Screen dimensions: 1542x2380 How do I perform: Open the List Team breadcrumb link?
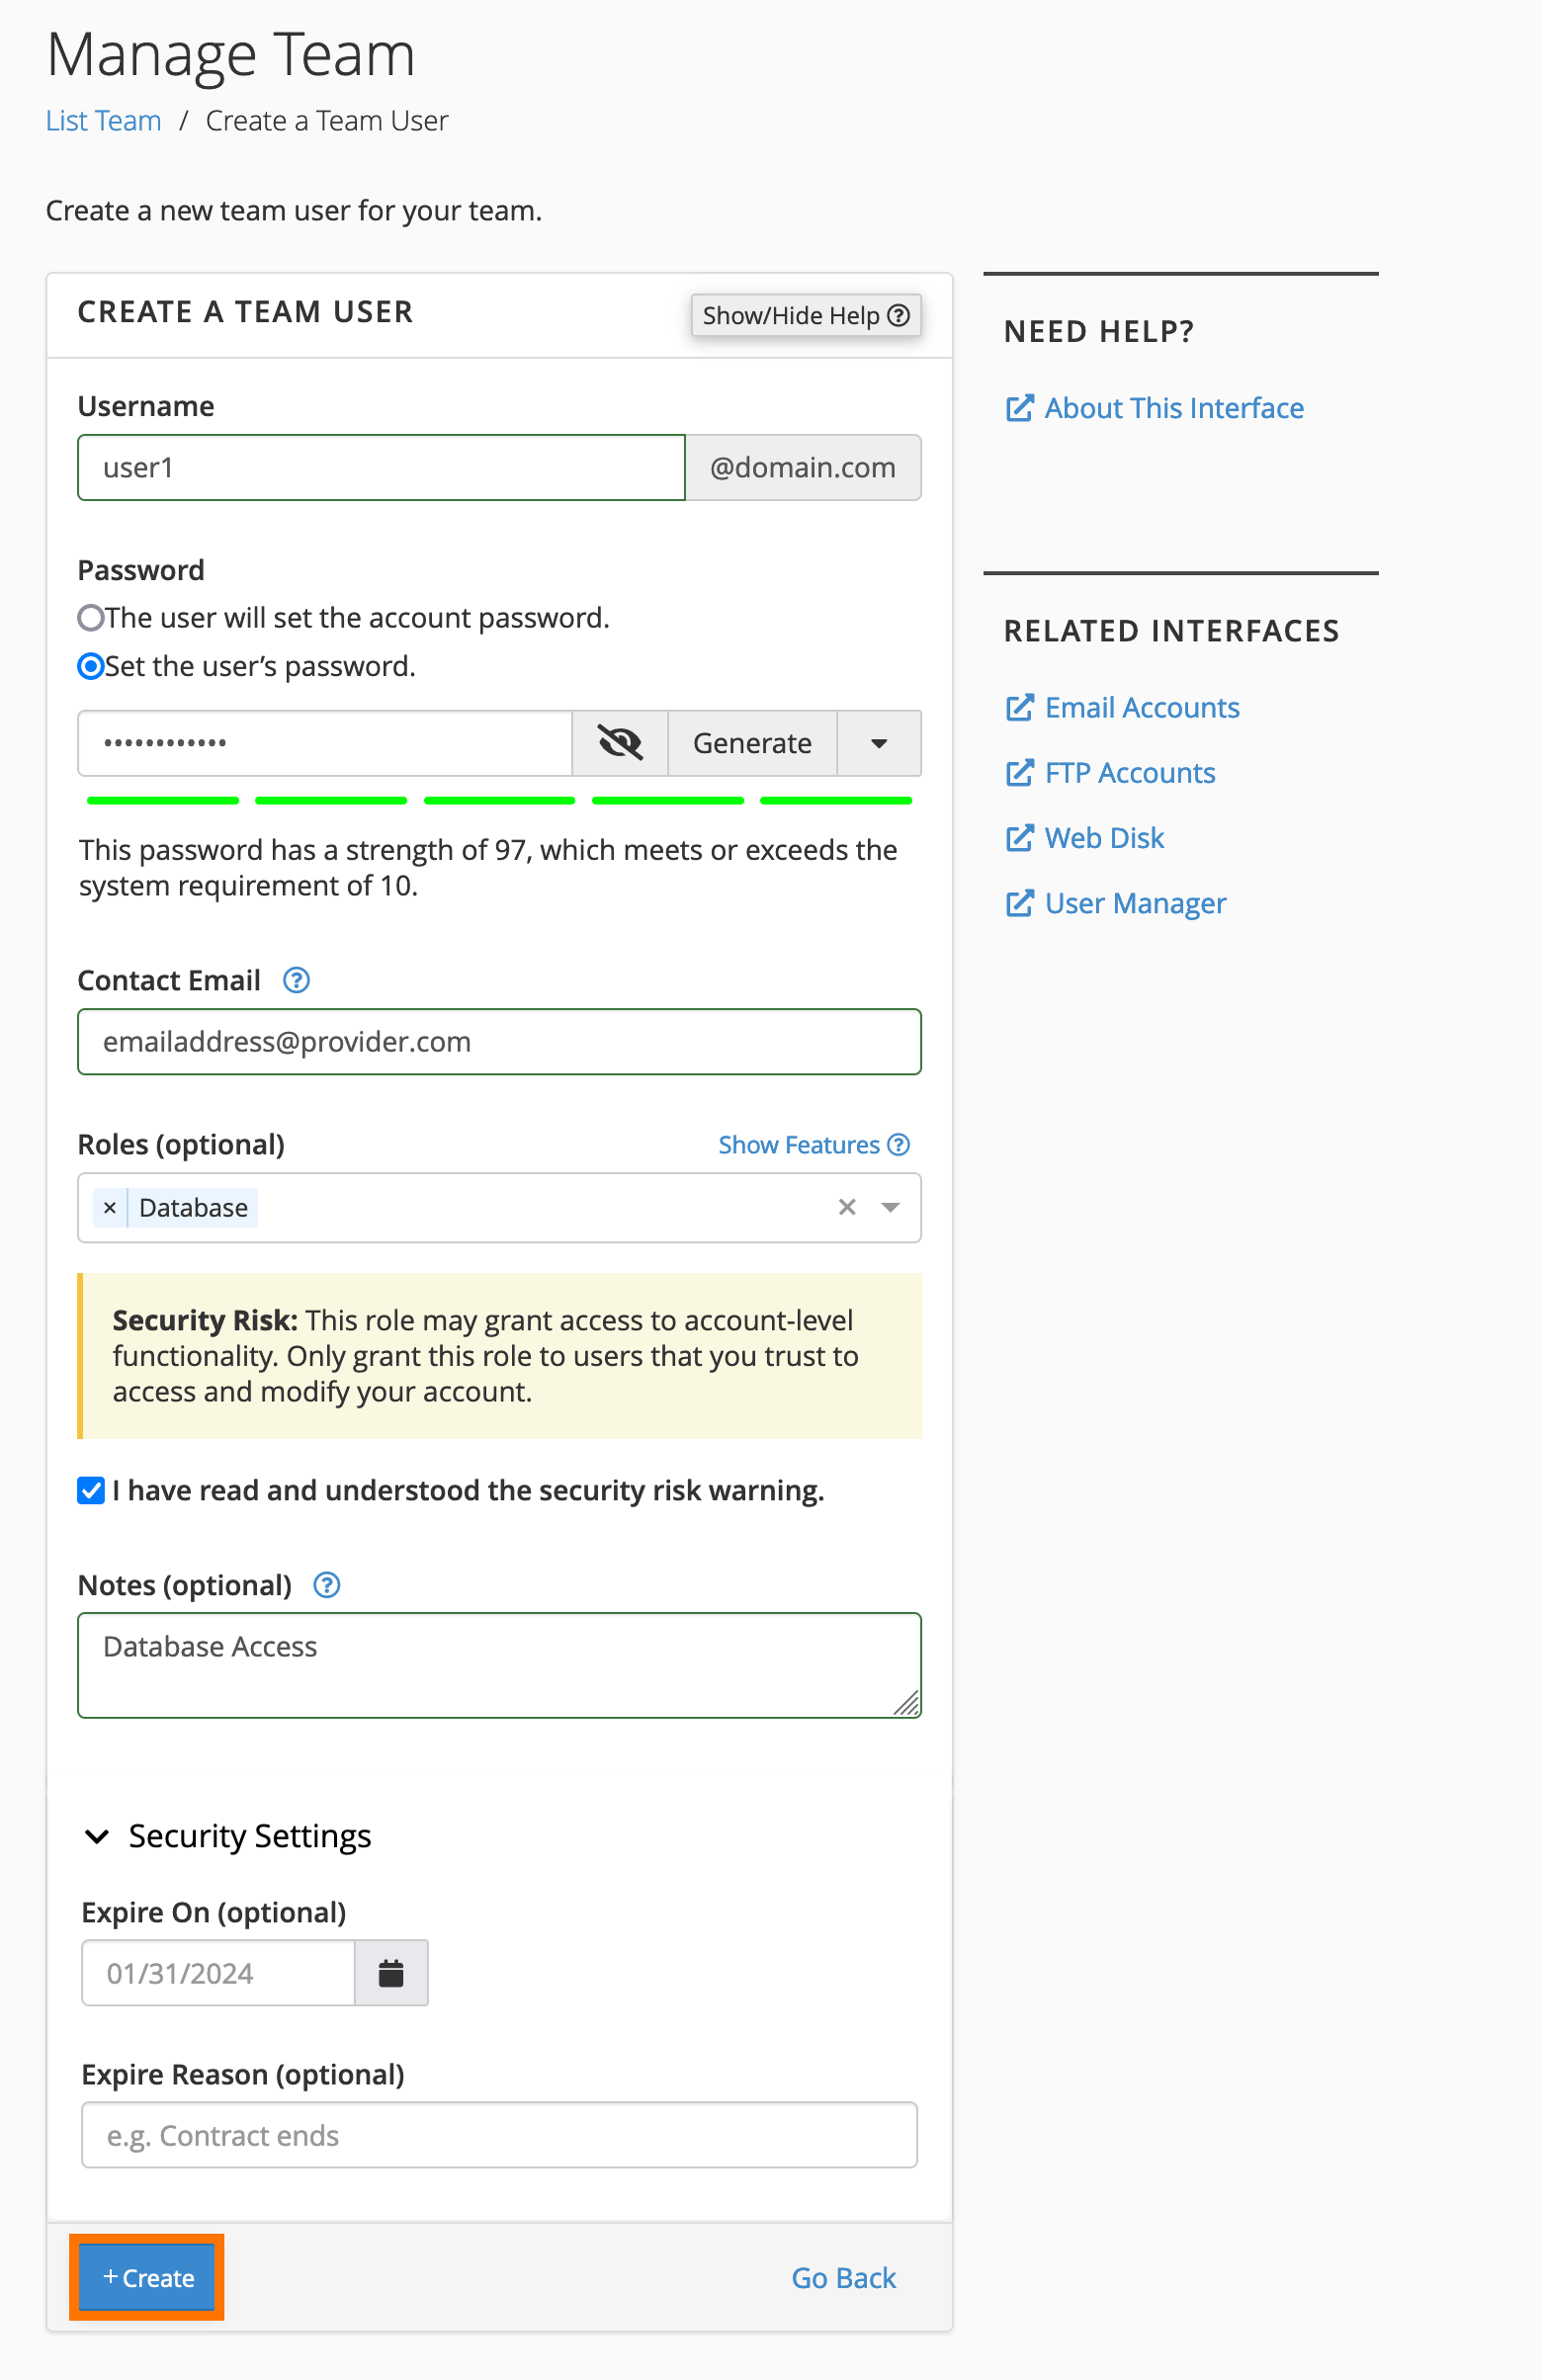pyautogui.click(x=104, y=121)
